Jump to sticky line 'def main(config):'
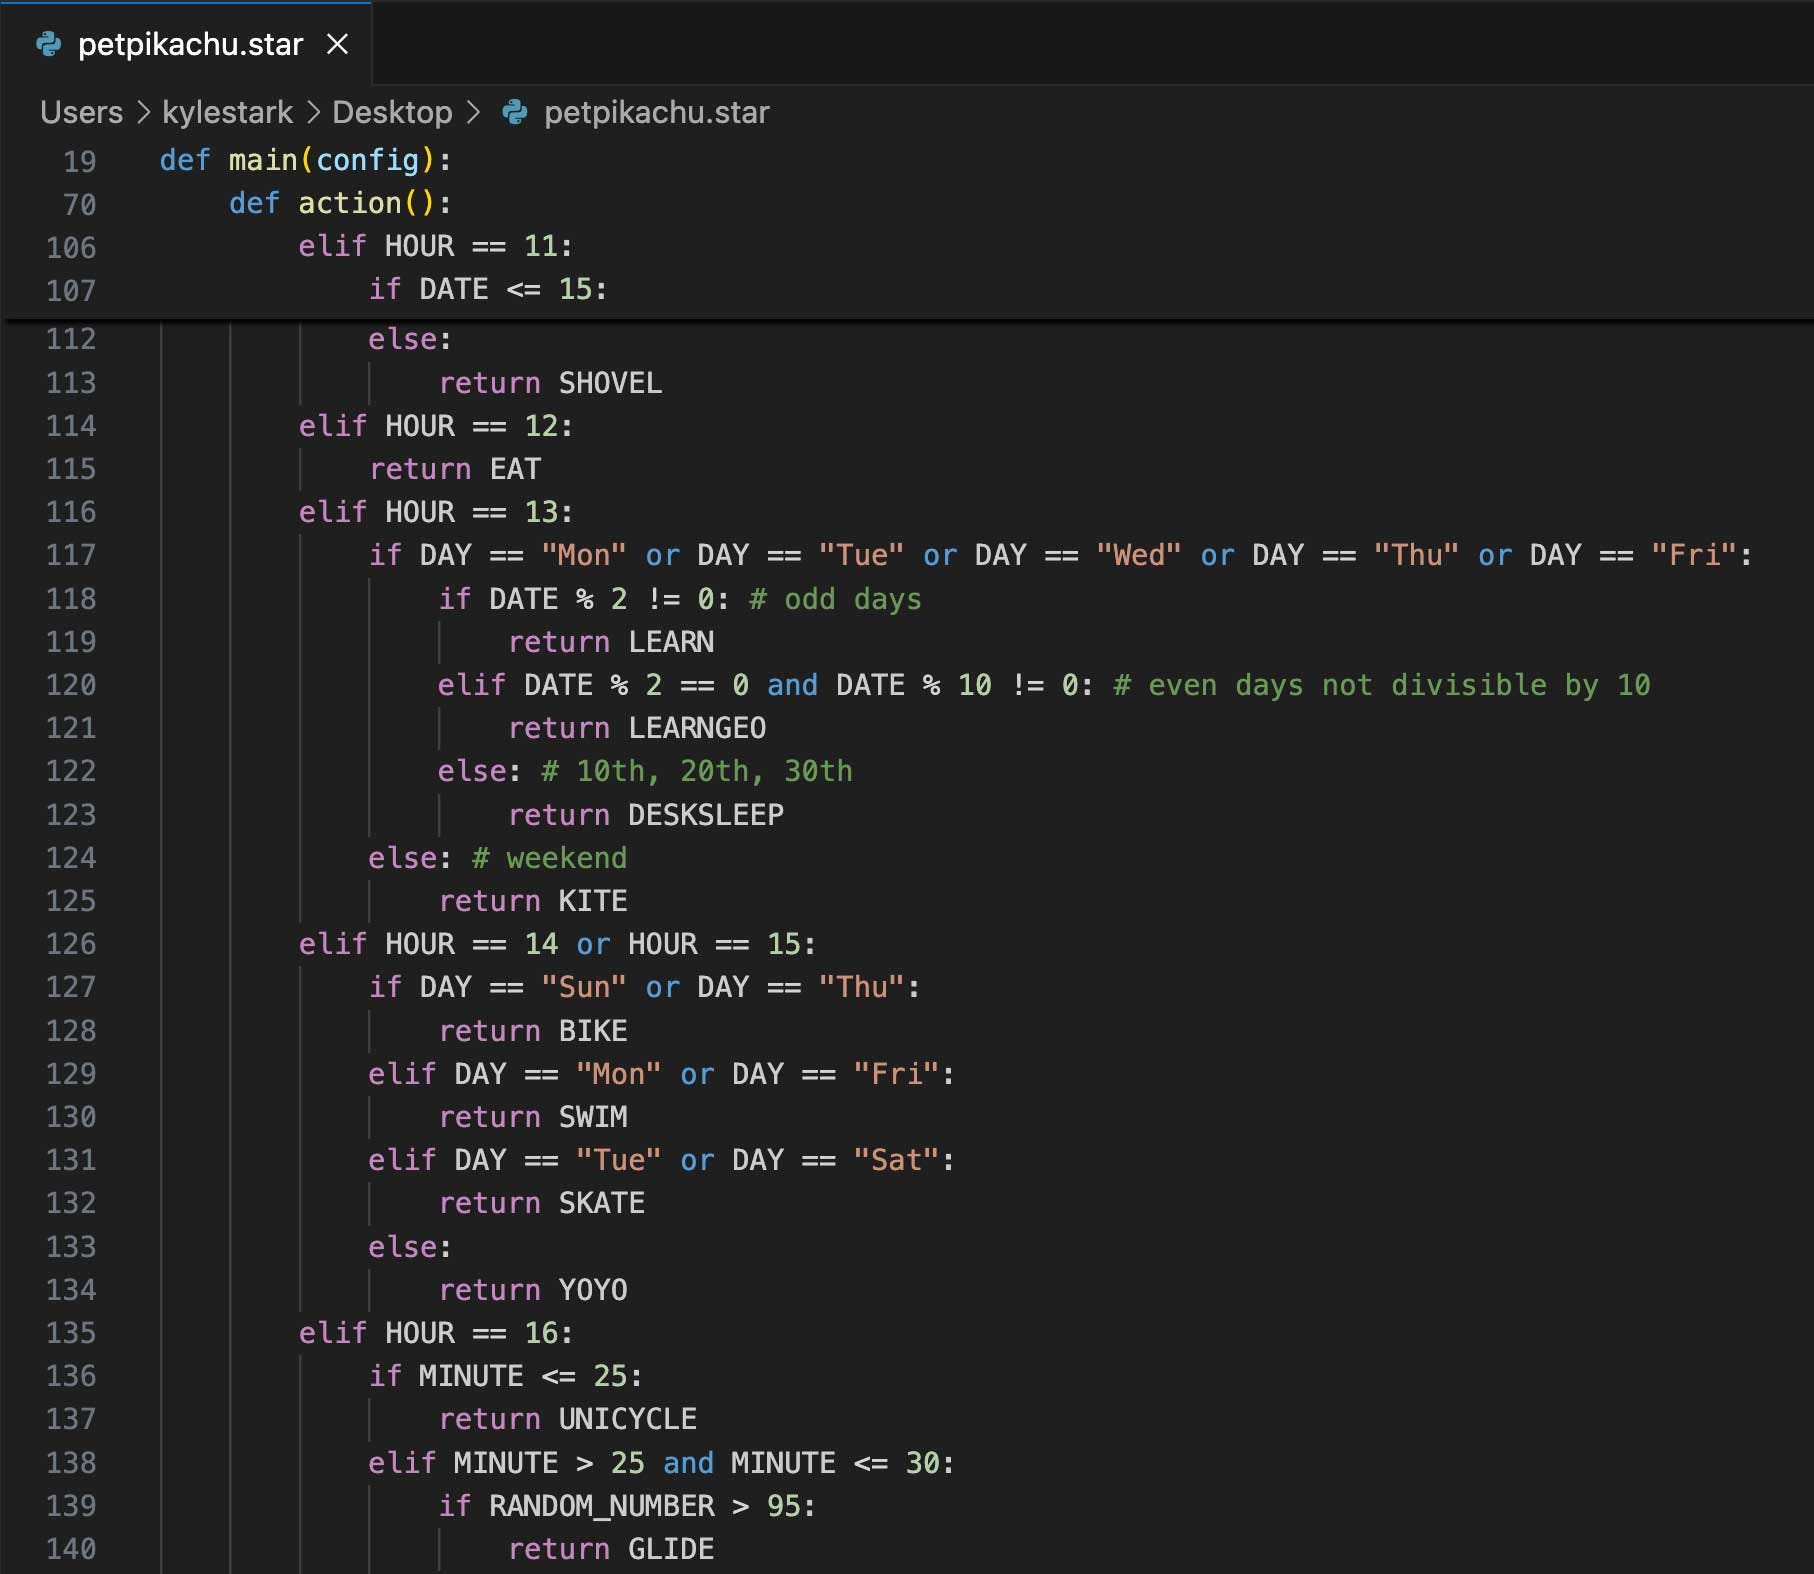 [x=306, y=160]
